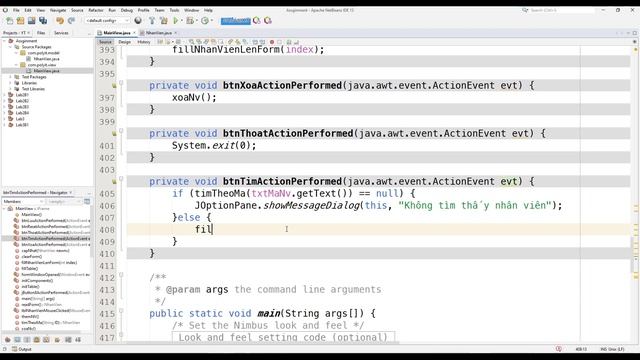The width and height of the screenshot is (640, 360).
Task: Select the NhanVien.java editor tab
Action: pos(159,33)
